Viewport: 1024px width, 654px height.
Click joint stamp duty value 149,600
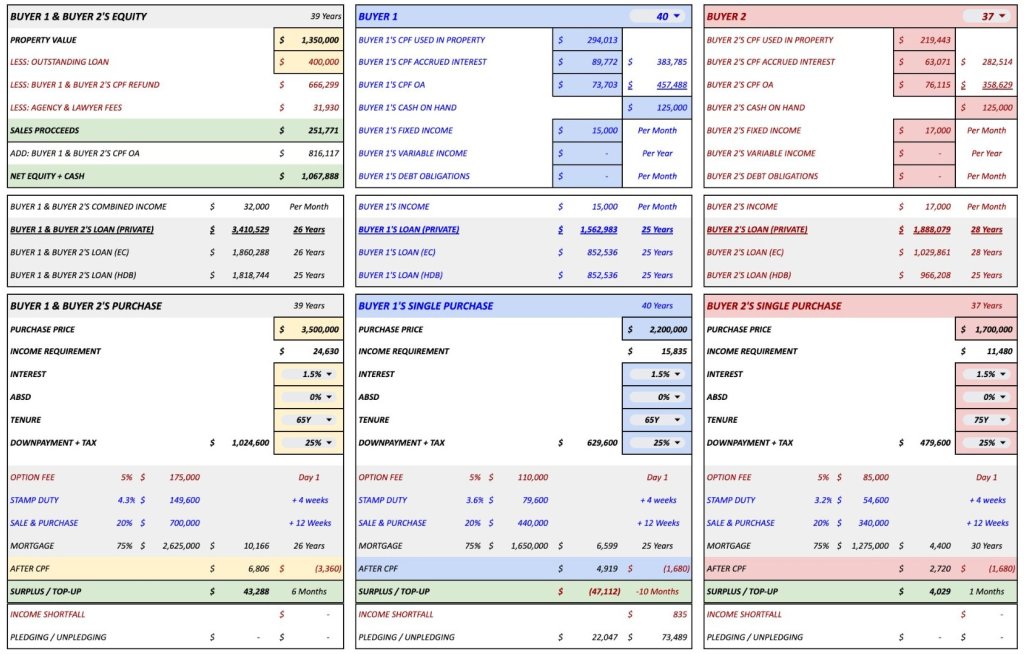click(x=184, y=500)
